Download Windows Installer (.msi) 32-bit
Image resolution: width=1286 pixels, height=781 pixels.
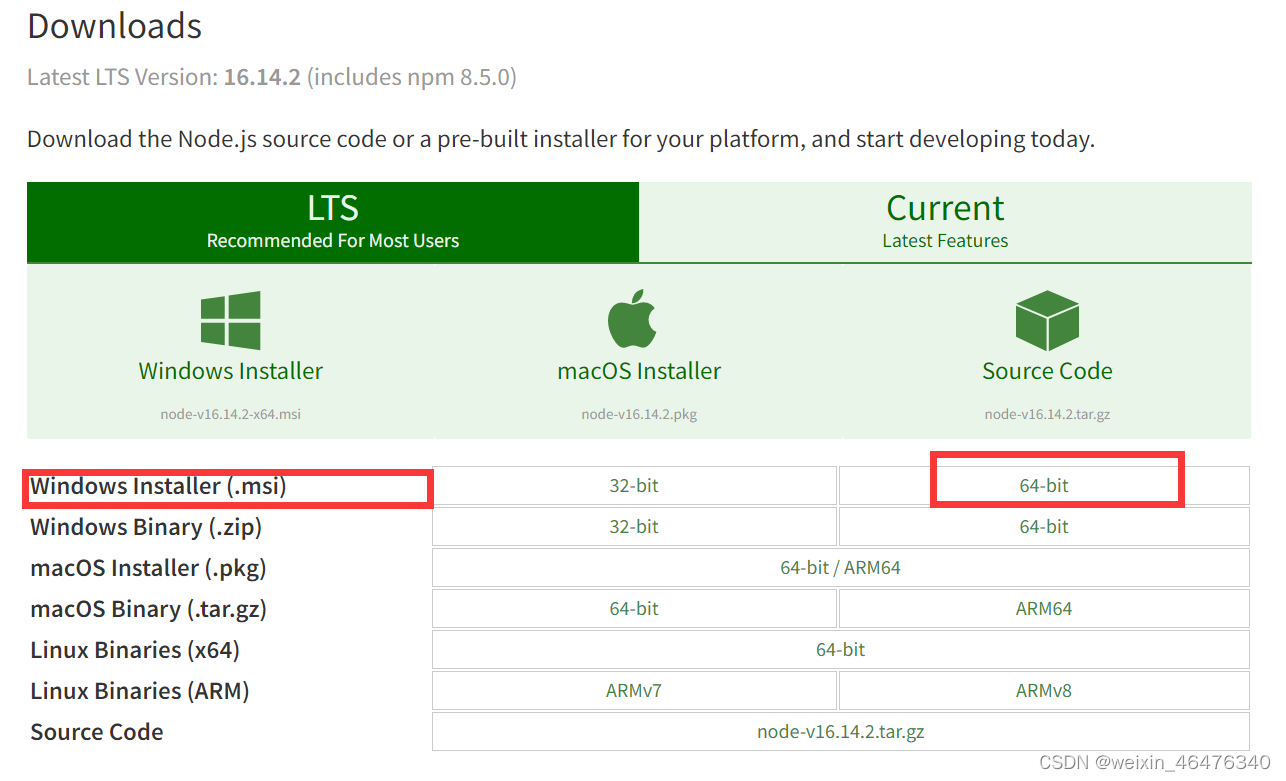[634, 486]
